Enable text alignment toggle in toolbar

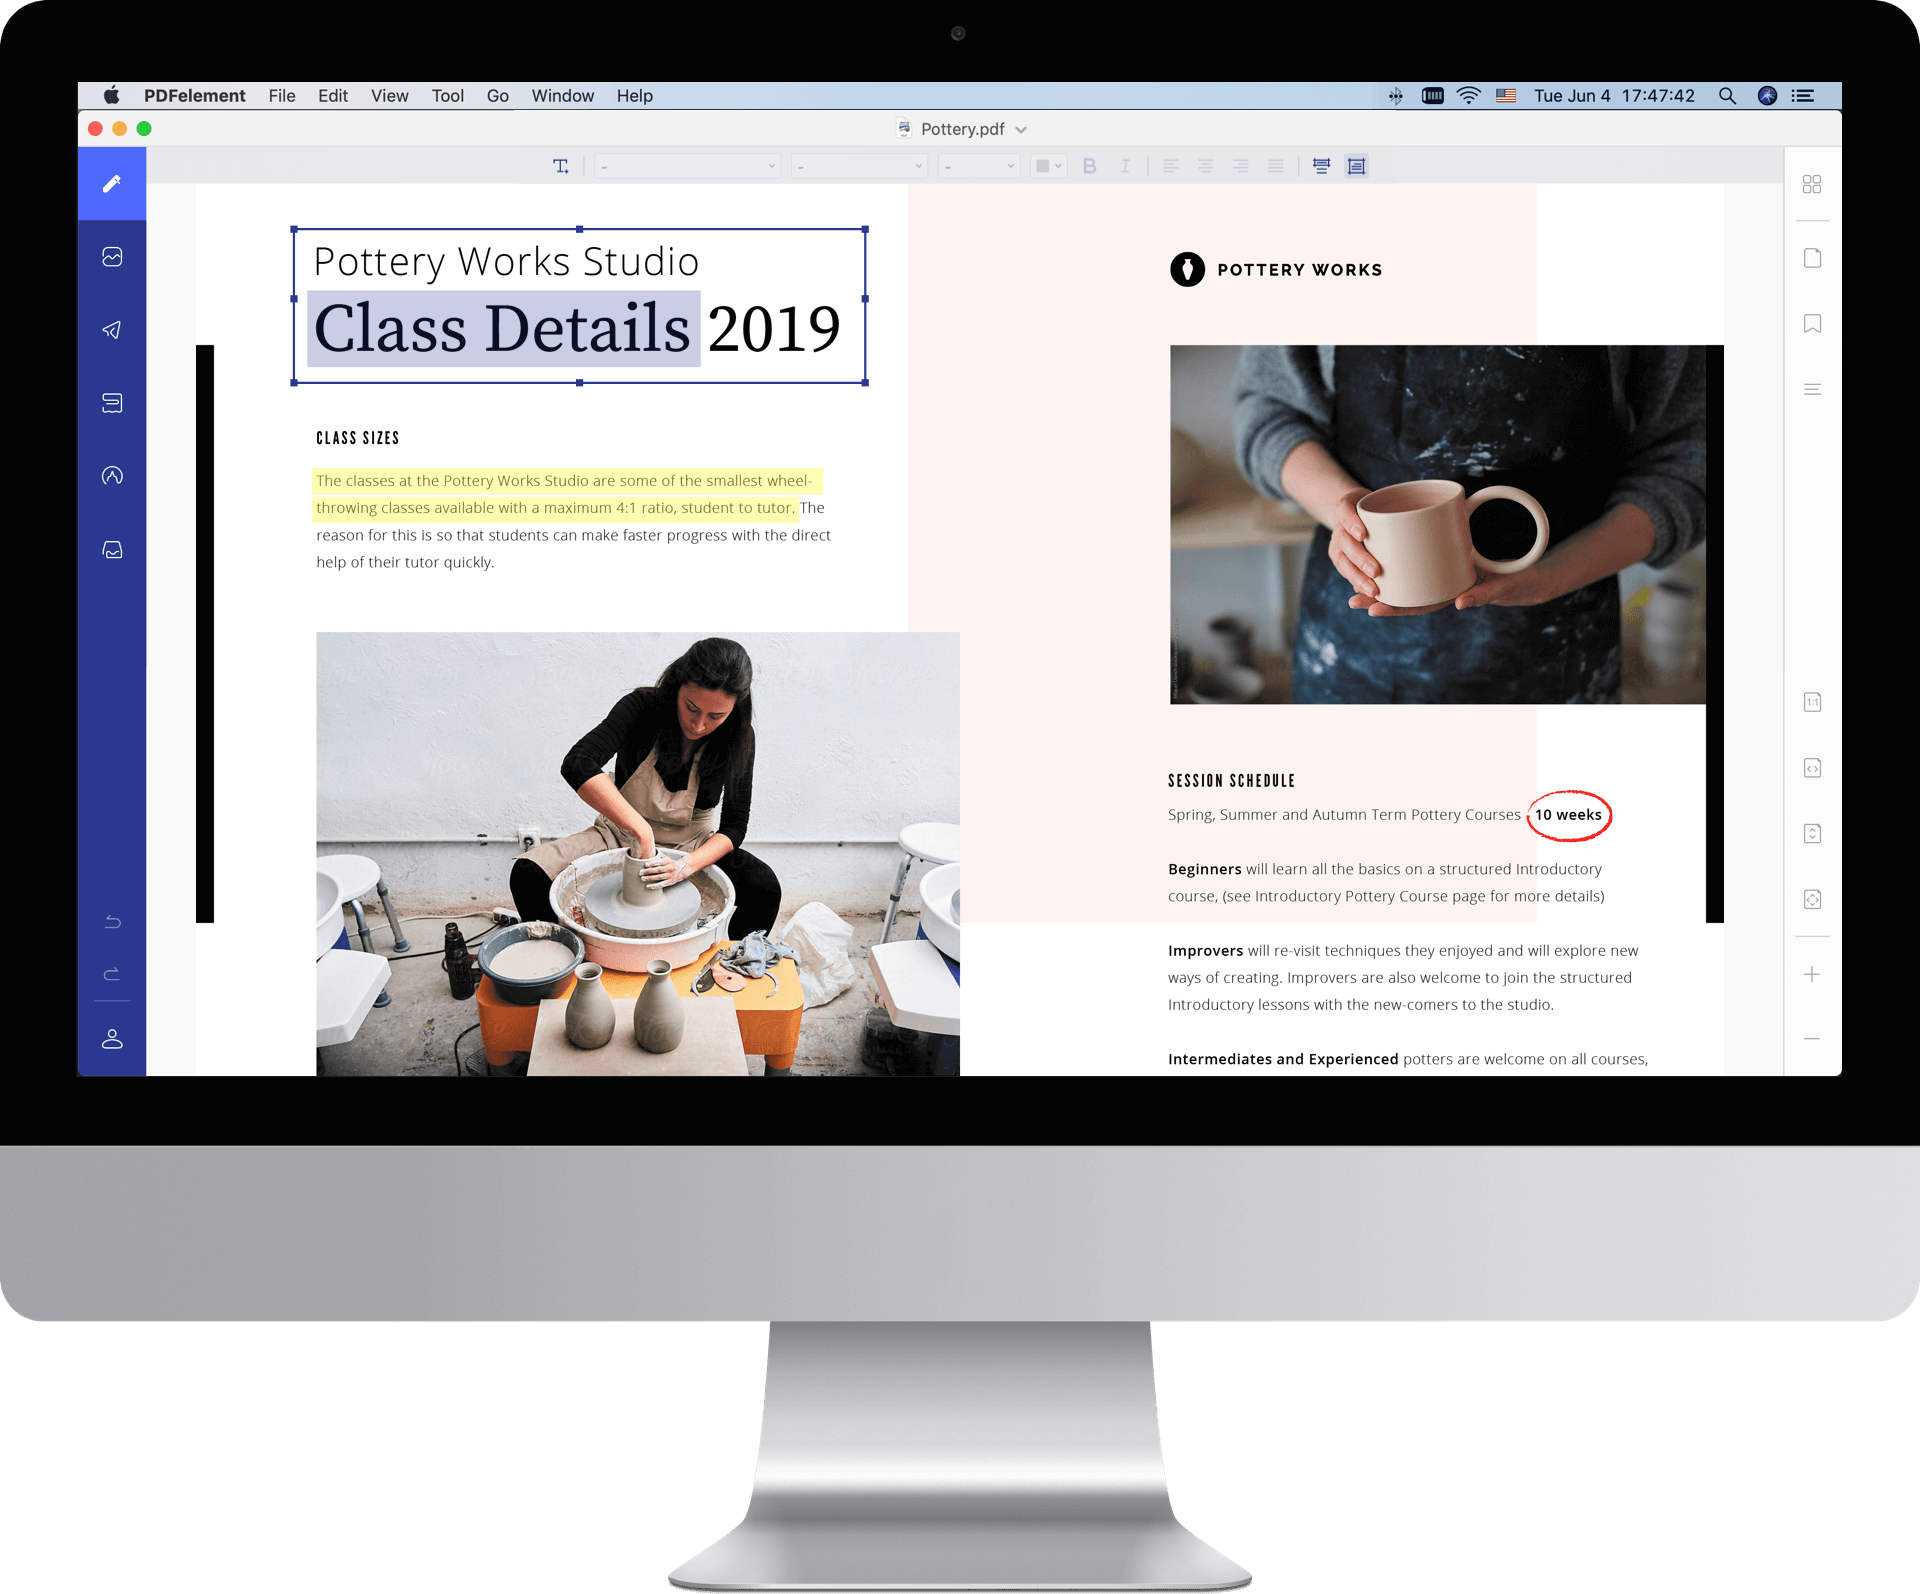click(x=1357, y=164)
